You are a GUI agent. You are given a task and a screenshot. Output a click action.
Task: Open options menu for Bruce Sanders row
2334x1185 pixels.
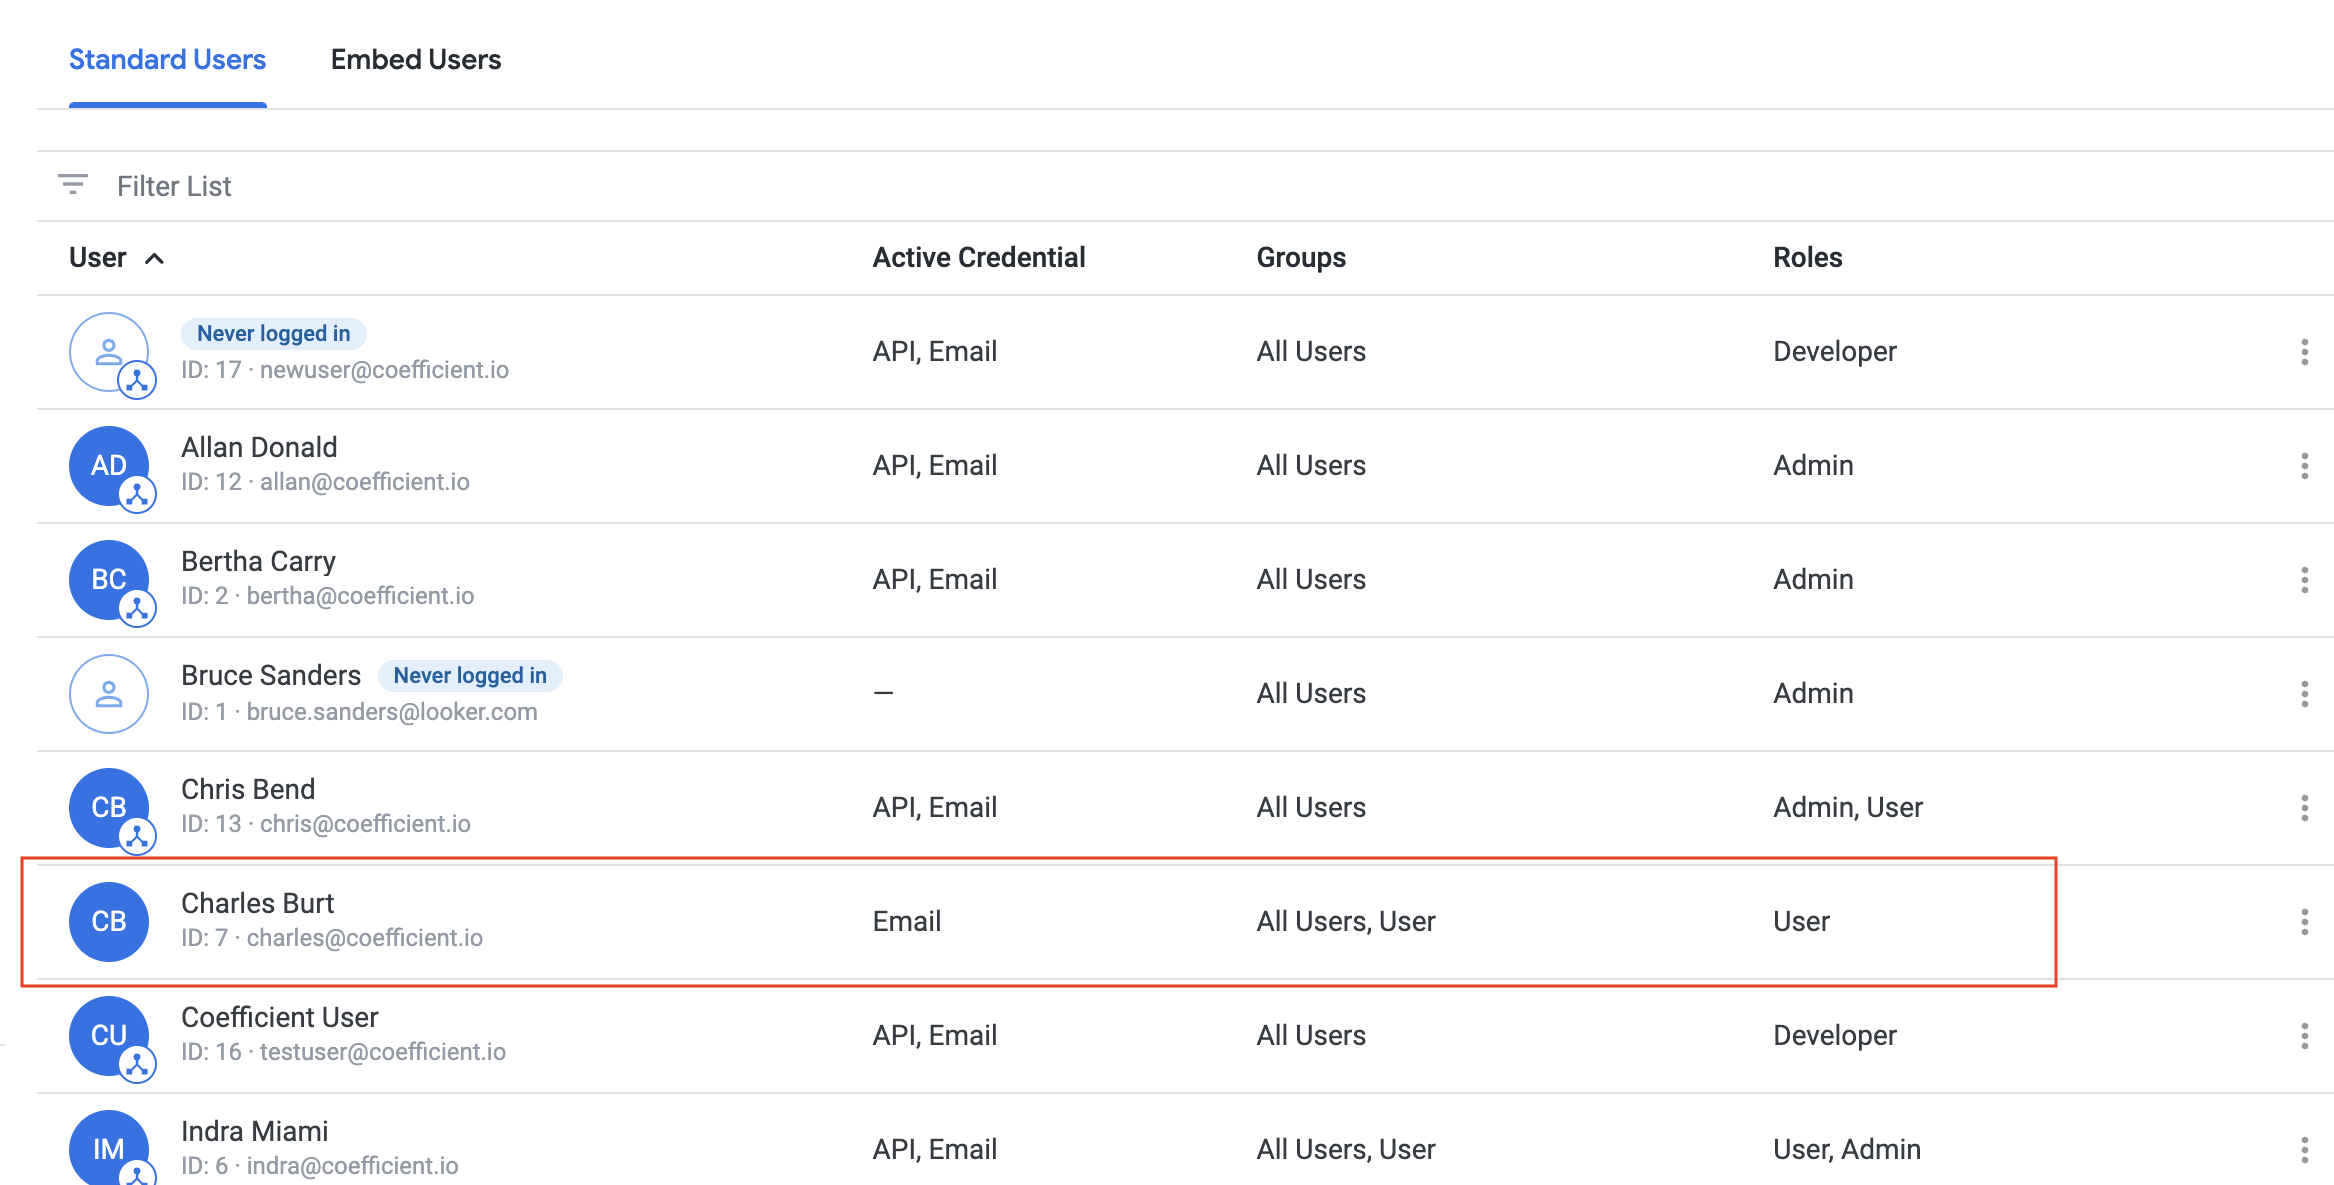click(x=2304, y=694)
